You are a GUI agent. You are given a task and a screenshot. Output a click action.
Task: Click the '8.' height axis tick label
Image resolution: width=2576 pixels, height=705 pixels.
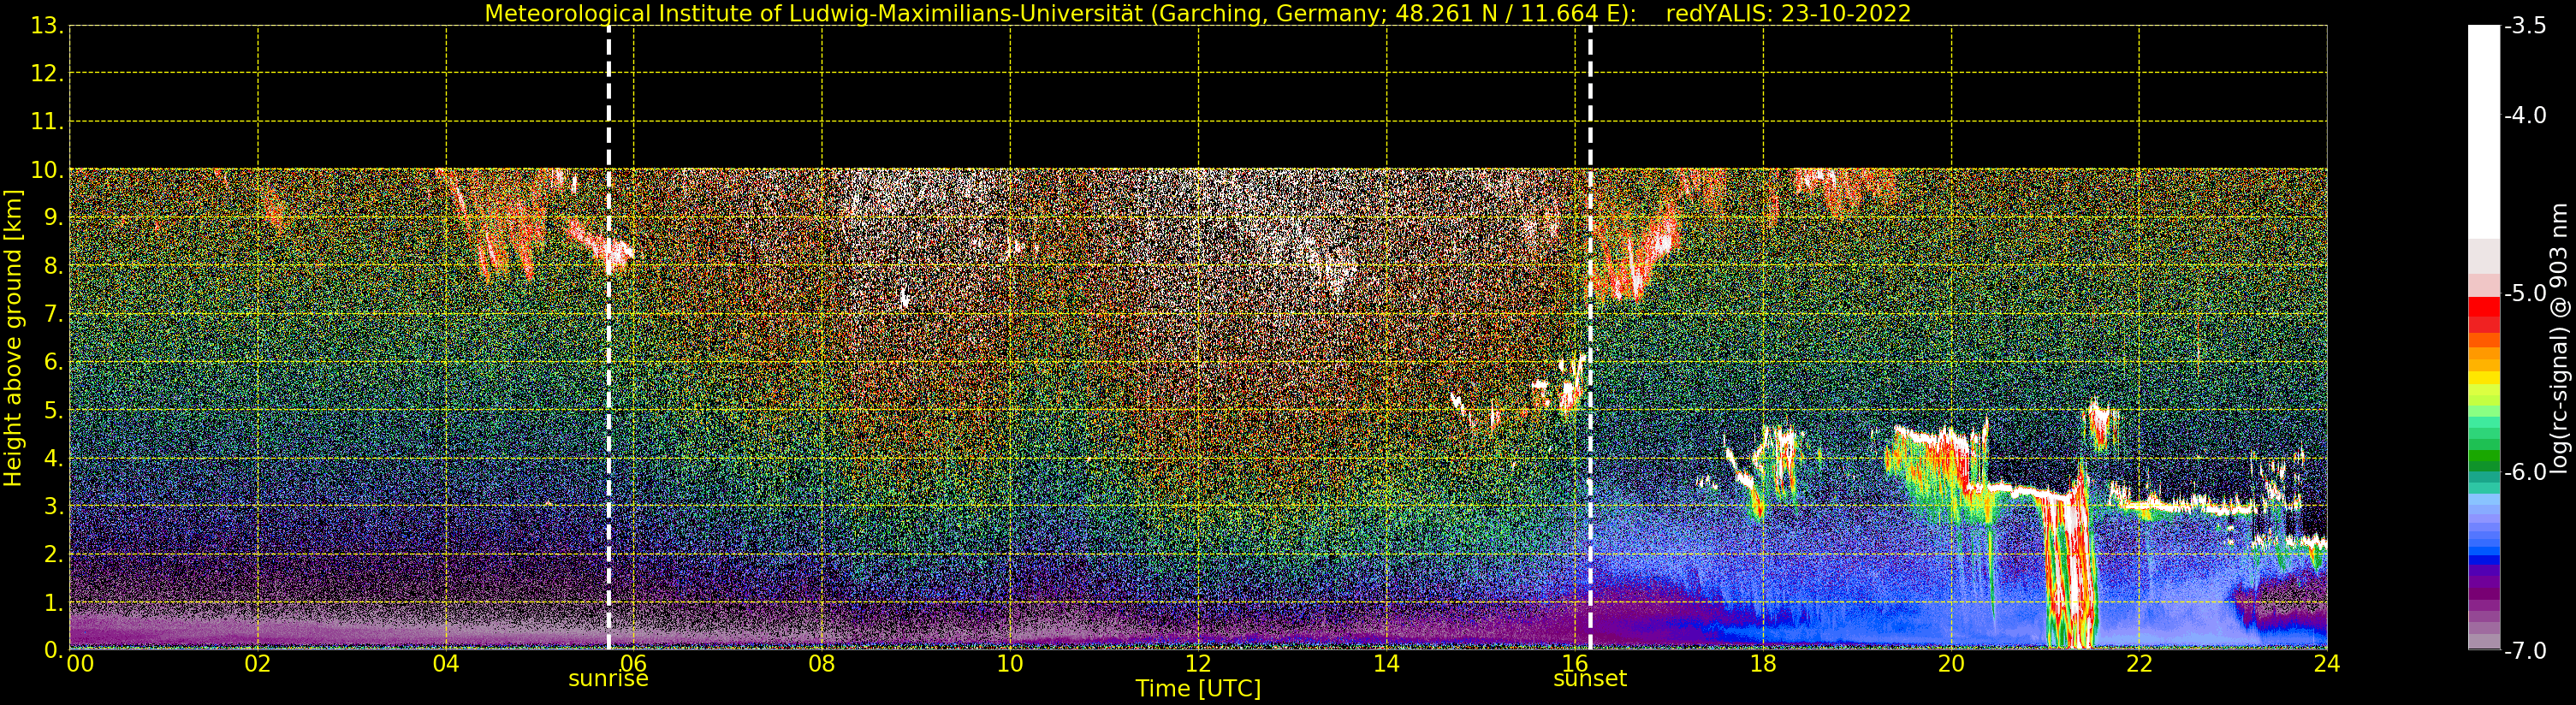tap(54, 266)
